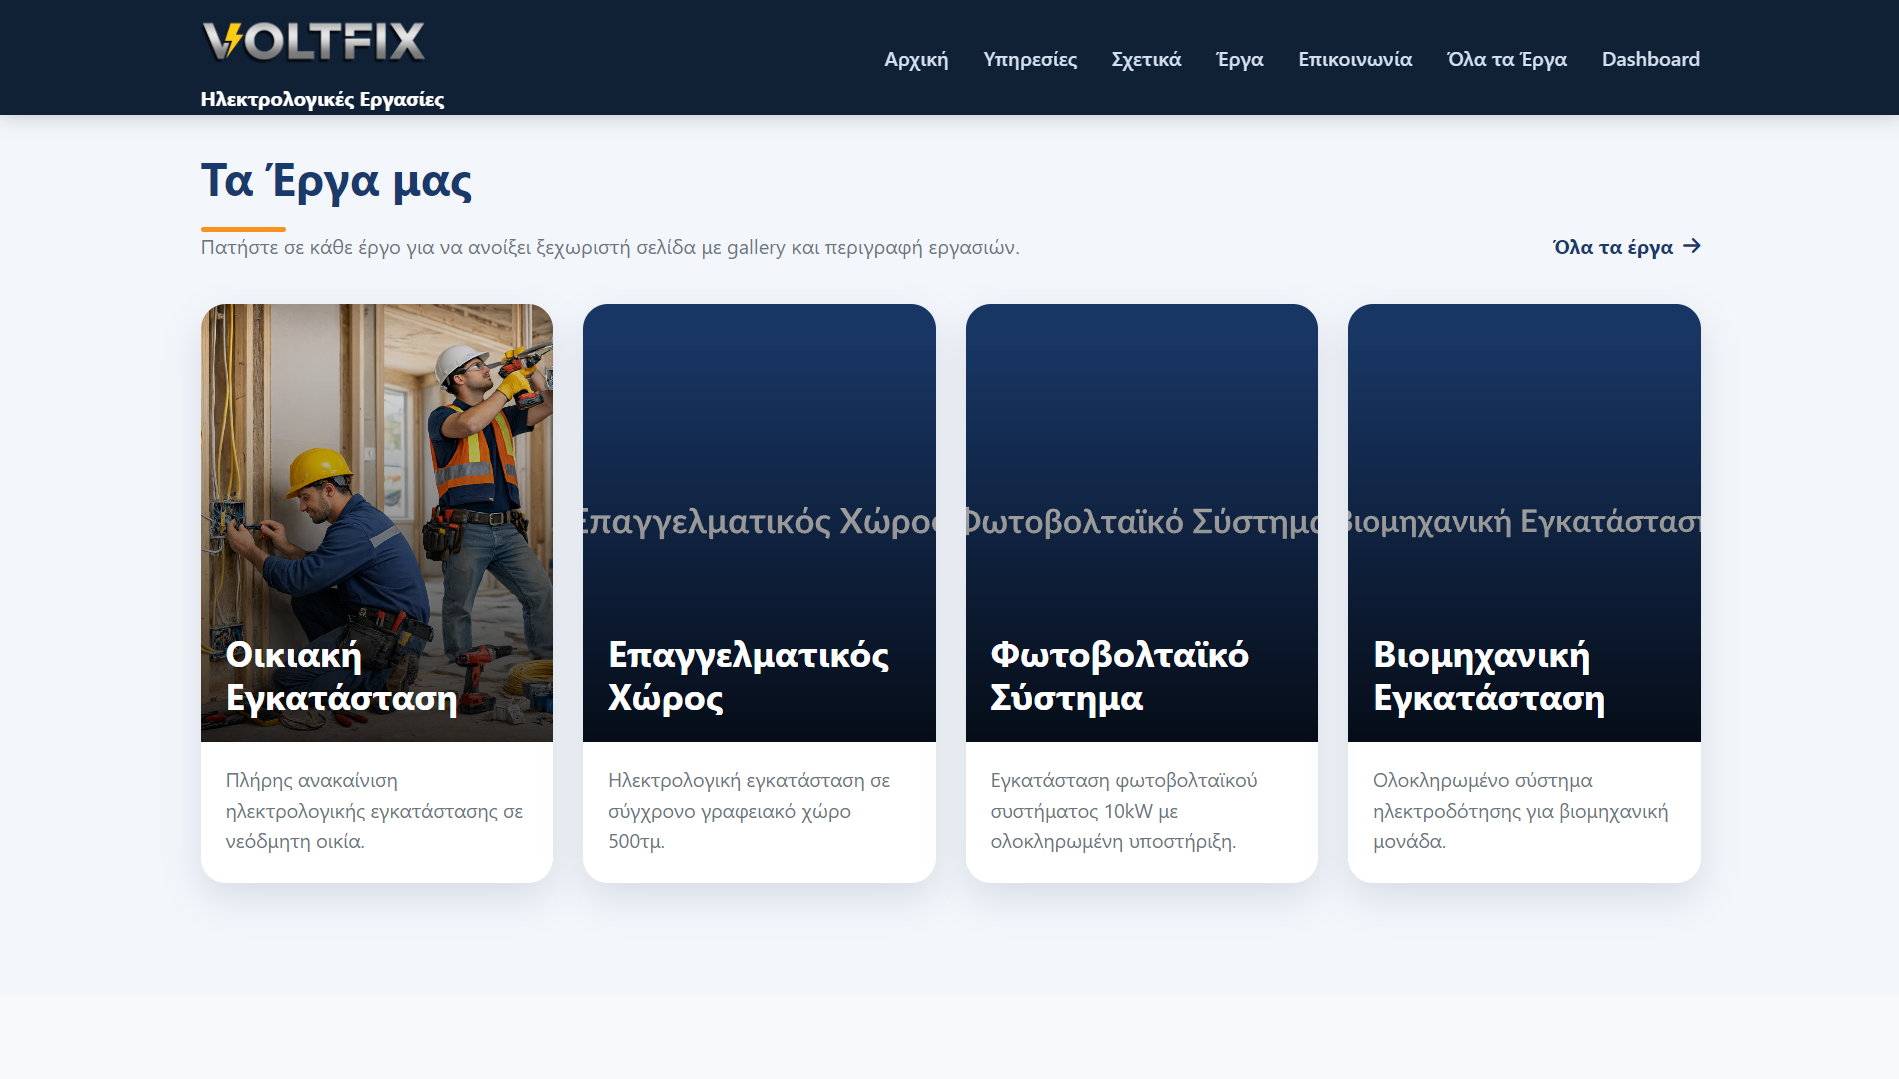The image size is (1899, 1079).
Task: Click description mentioning γραφειακό χώρο 500τμ
Action: point(749,811)
